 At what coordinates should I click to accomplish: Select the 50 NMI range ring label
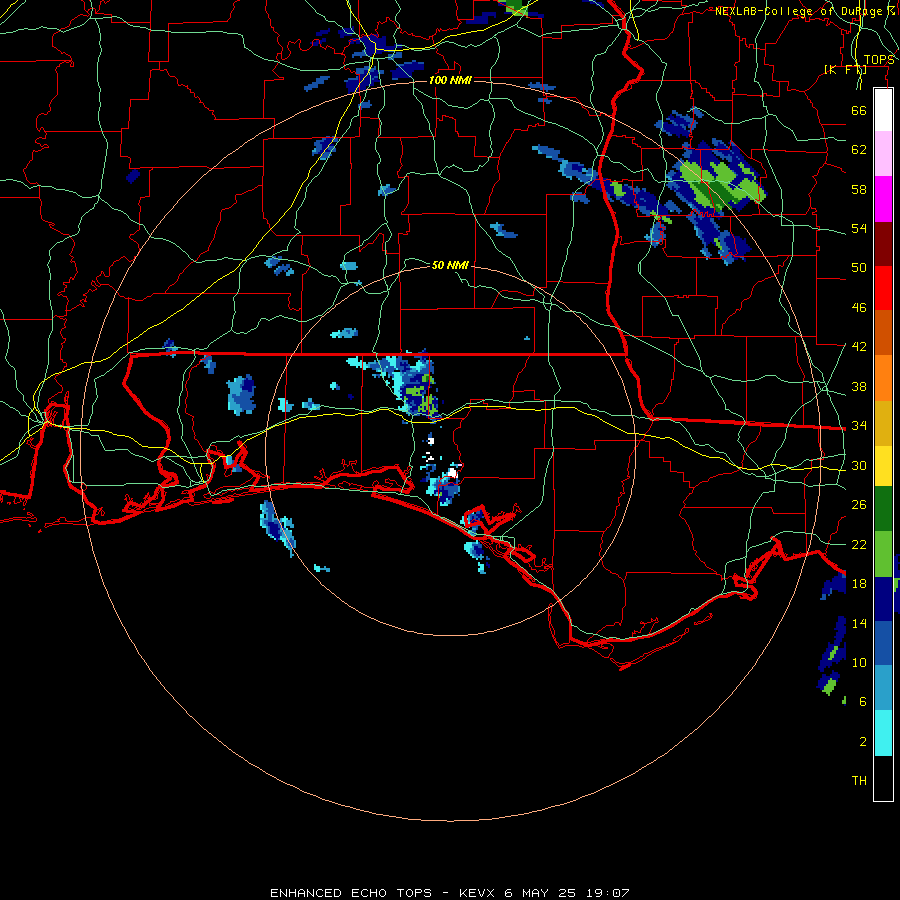[x=450, y=265]
